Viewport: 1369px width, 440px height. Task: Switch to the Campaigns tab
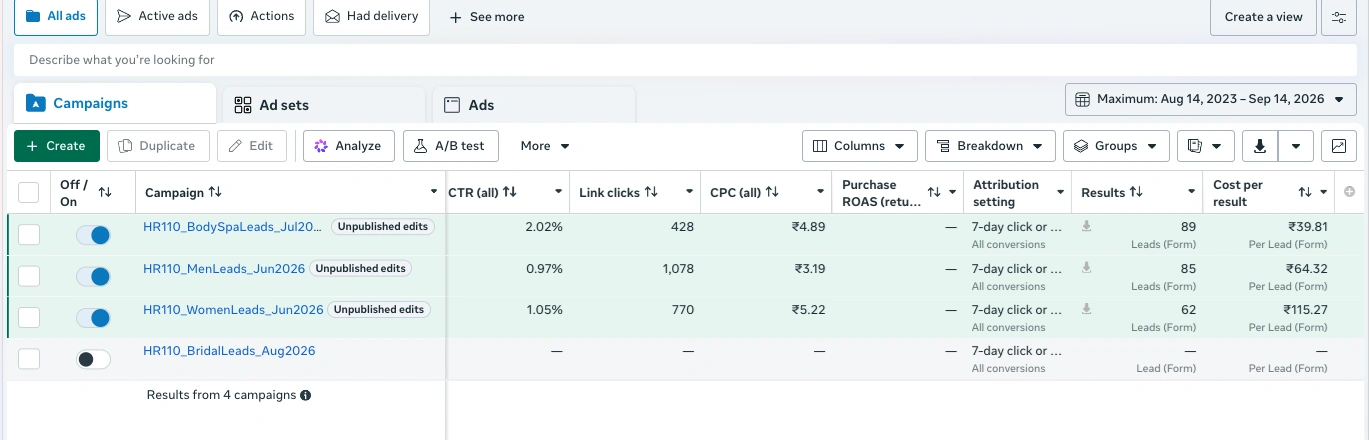[115, 103]
